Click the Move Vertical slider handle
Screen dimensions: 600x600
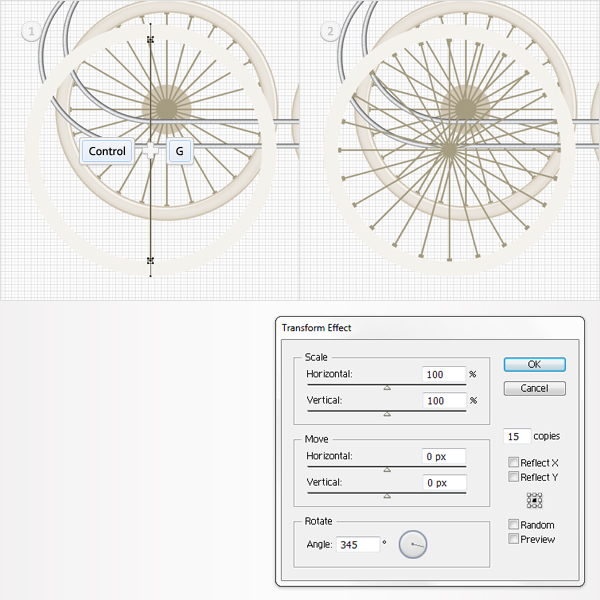pyautogui.click(x=387, y=496)
